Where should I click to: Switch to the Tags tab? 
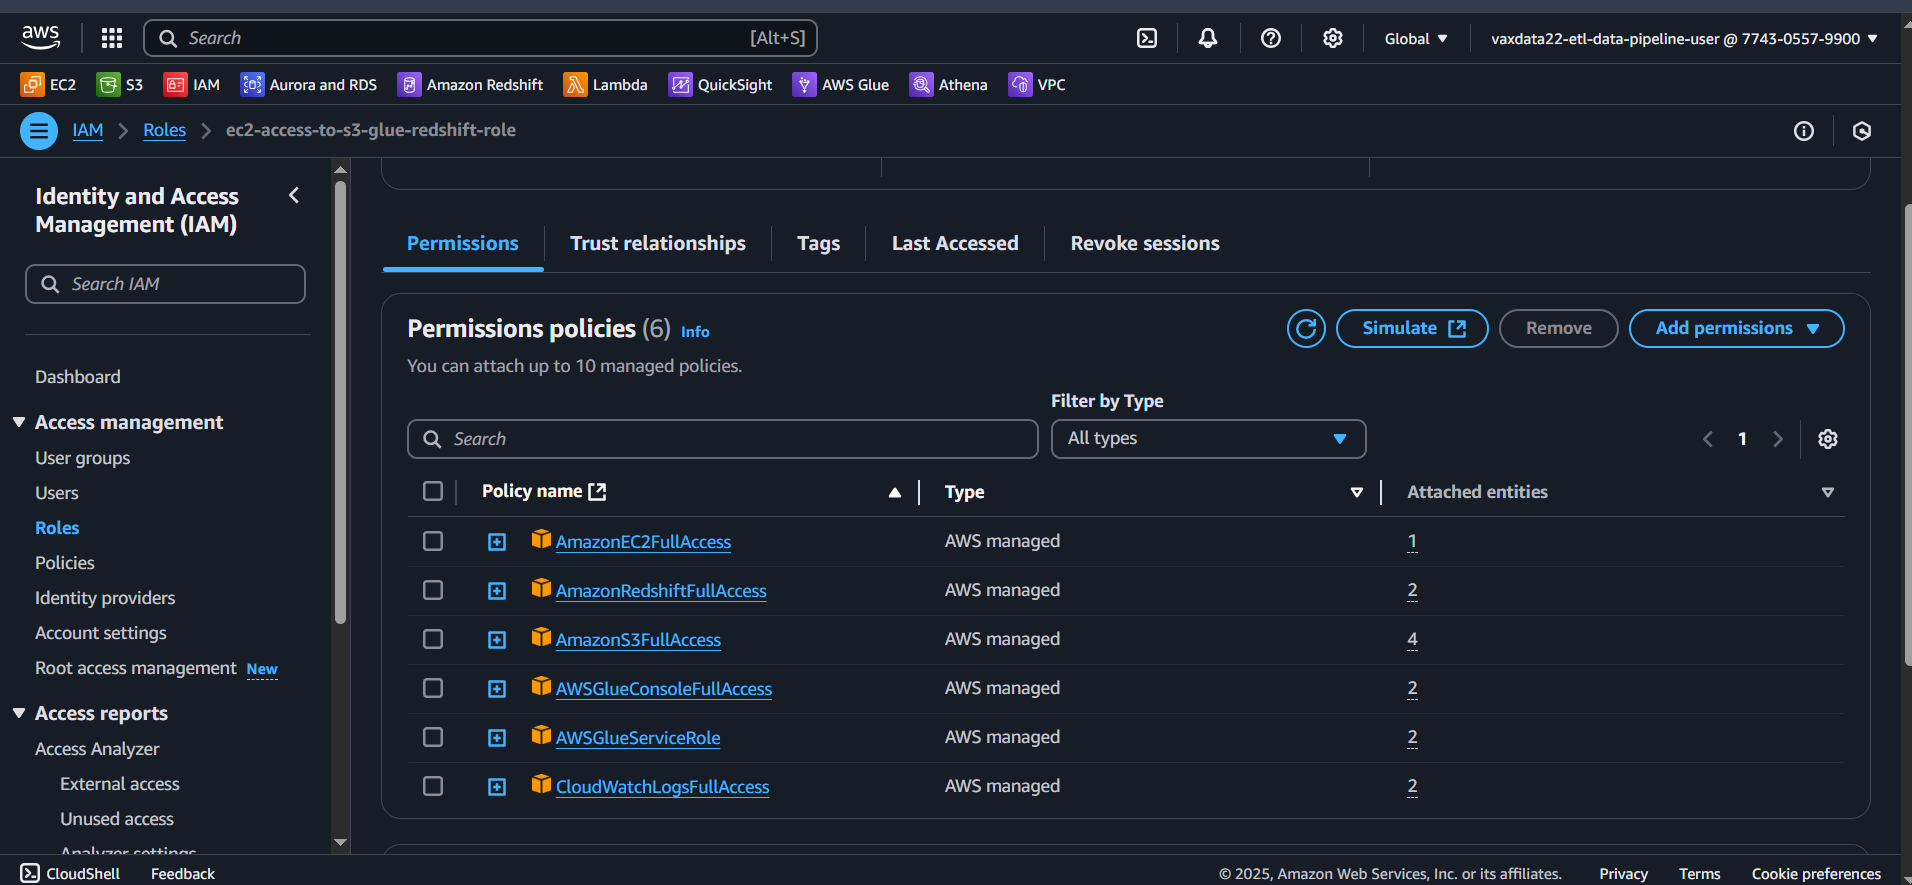818,243
